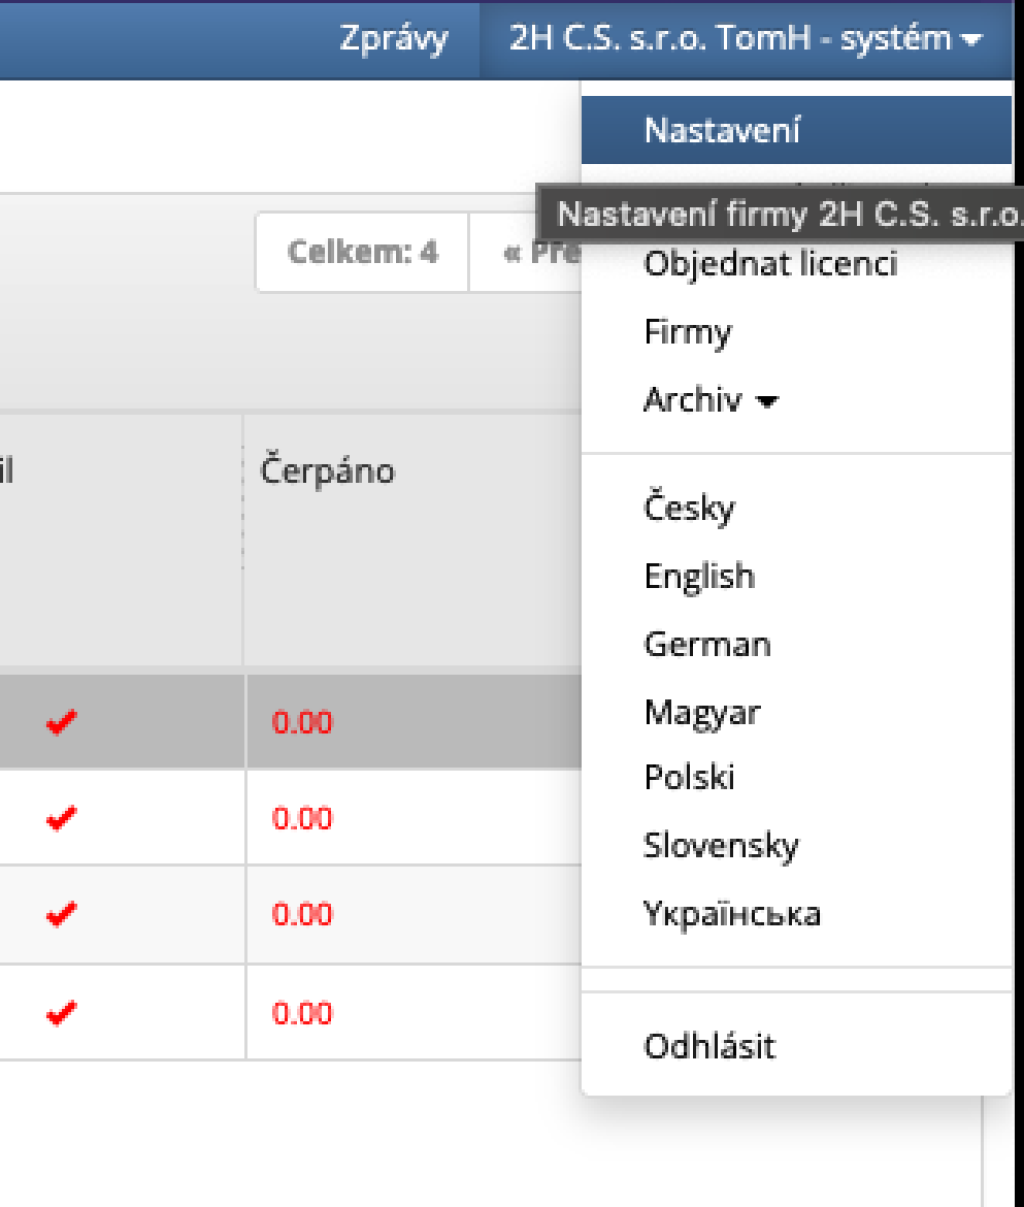Expand the Archiv submenu
Screen dimensions: 1024x1207
pos(710,400)
